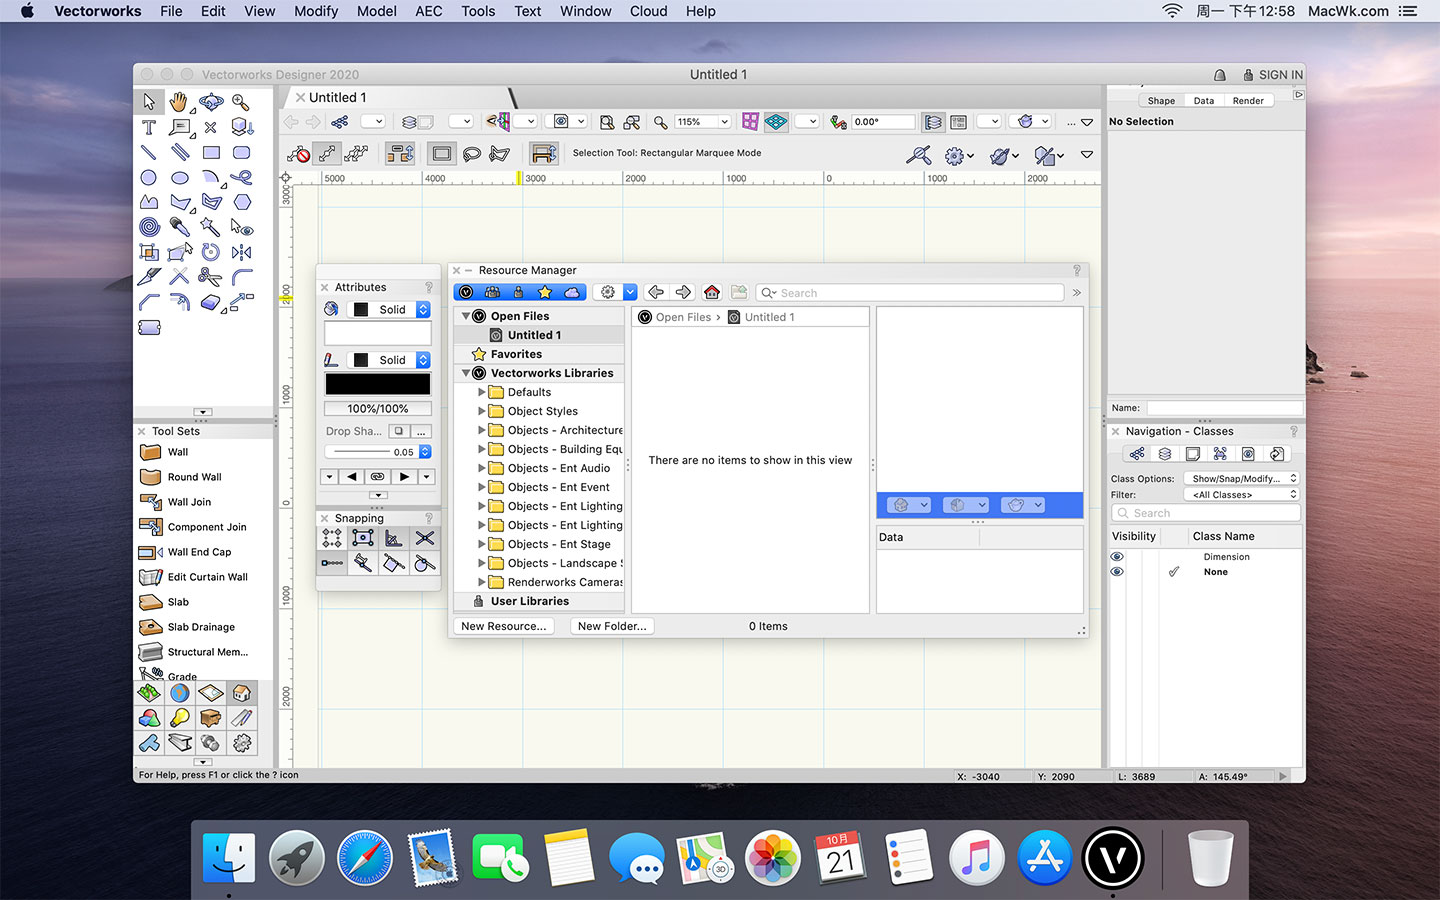Toggle None class visibility eye

(x=1117, y=572)
